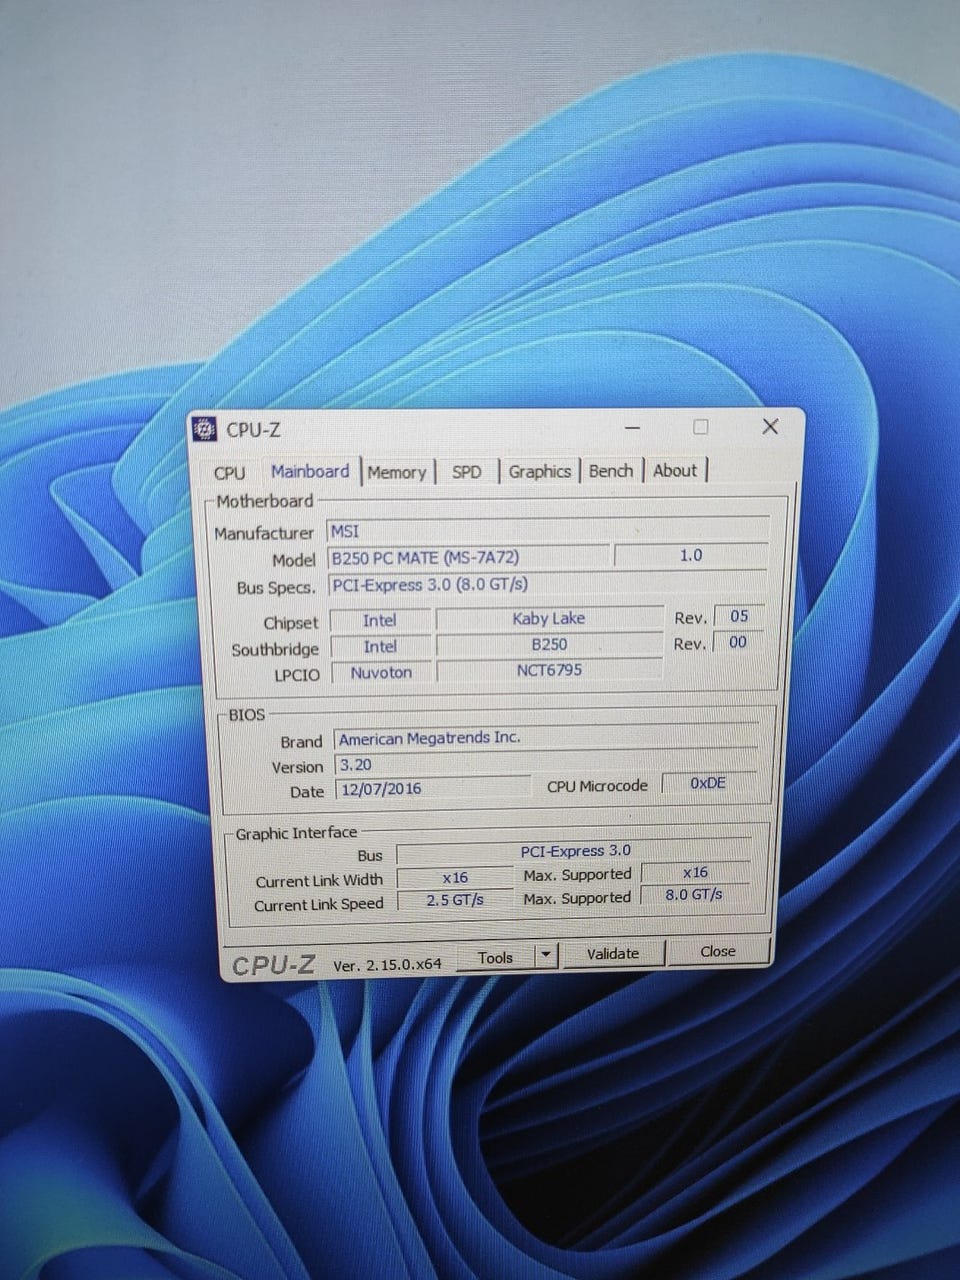Screen dimensions: 960x1280
Task: Open the Graphics tab
Action: (540, 471)
